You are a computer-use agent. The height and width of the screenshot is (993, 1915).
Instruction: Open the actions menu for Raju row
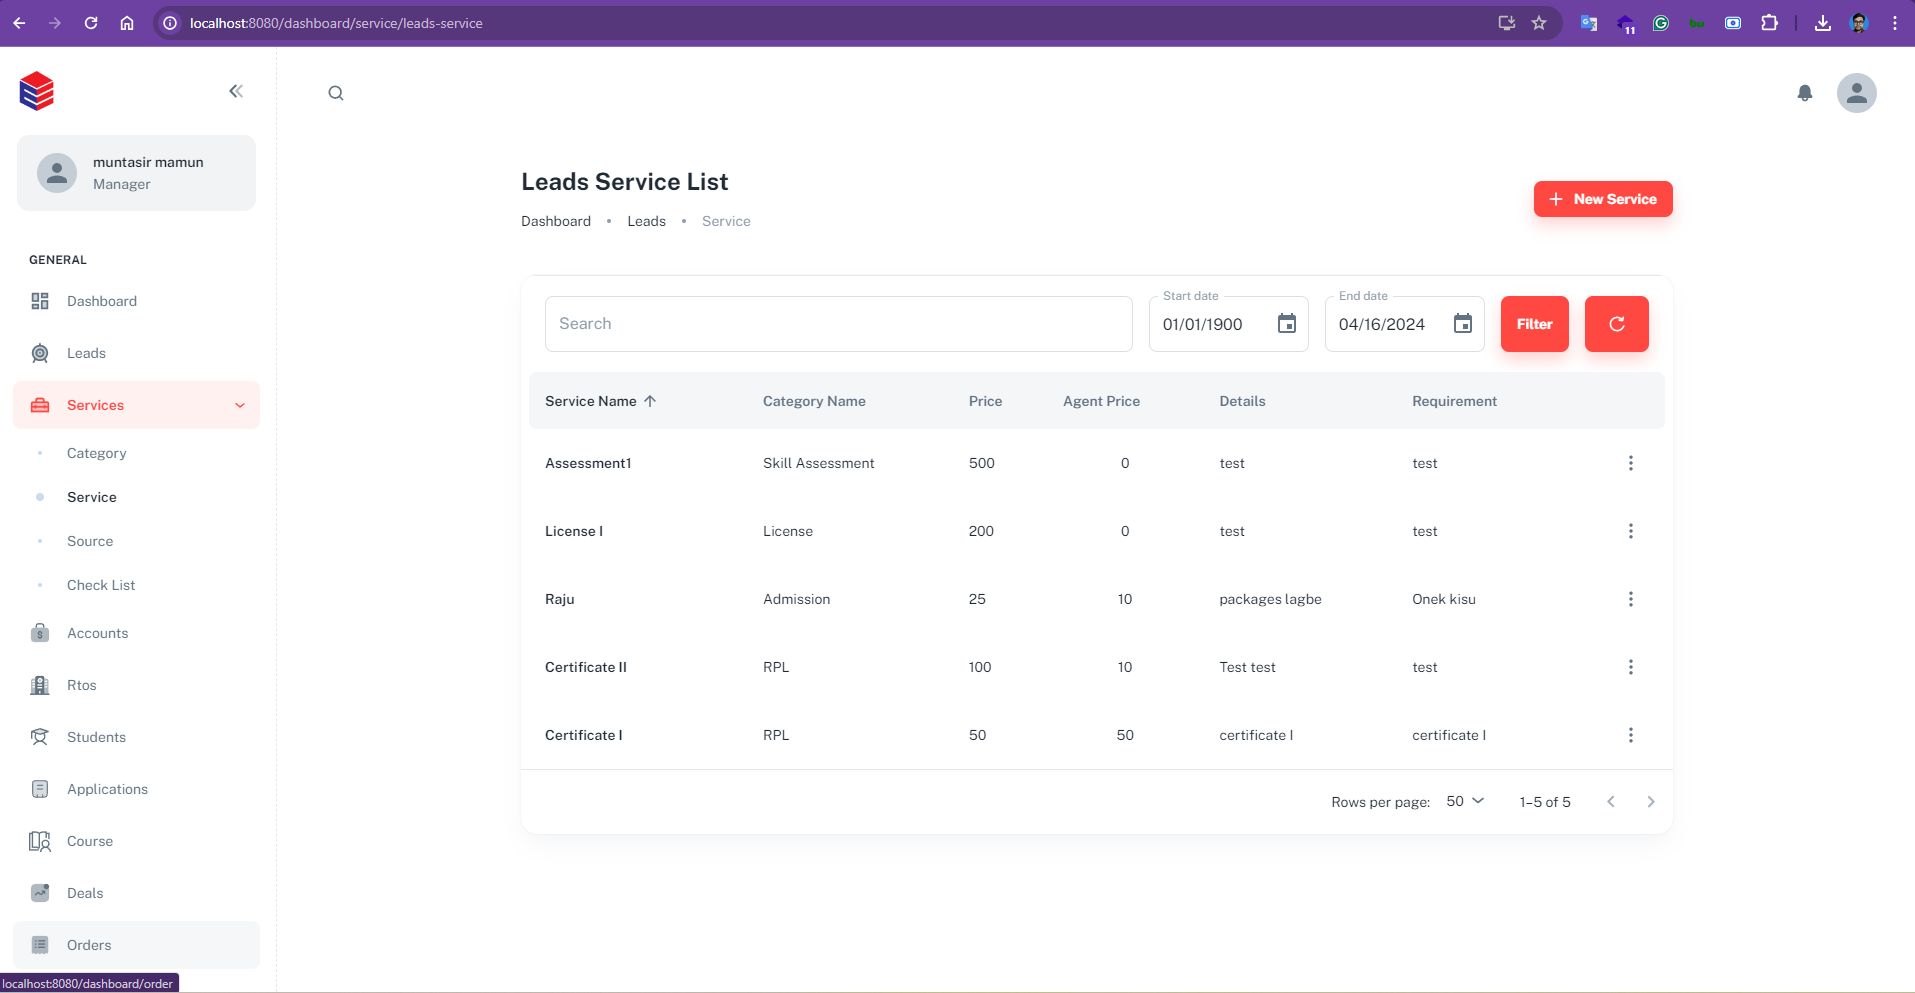pyautogui.click(x=1630, y=599)
